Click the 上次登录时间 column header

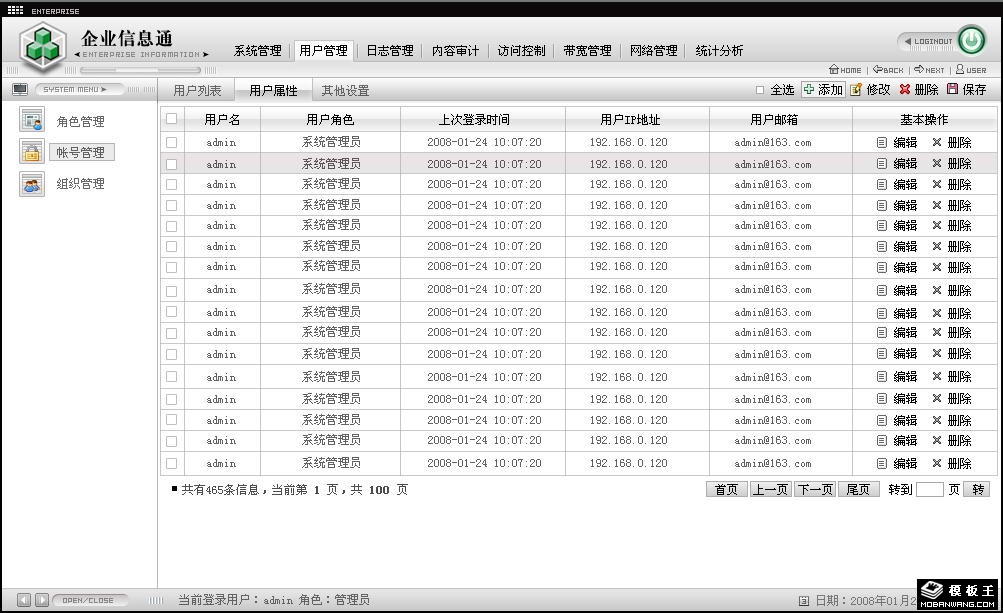click(483, 119)
